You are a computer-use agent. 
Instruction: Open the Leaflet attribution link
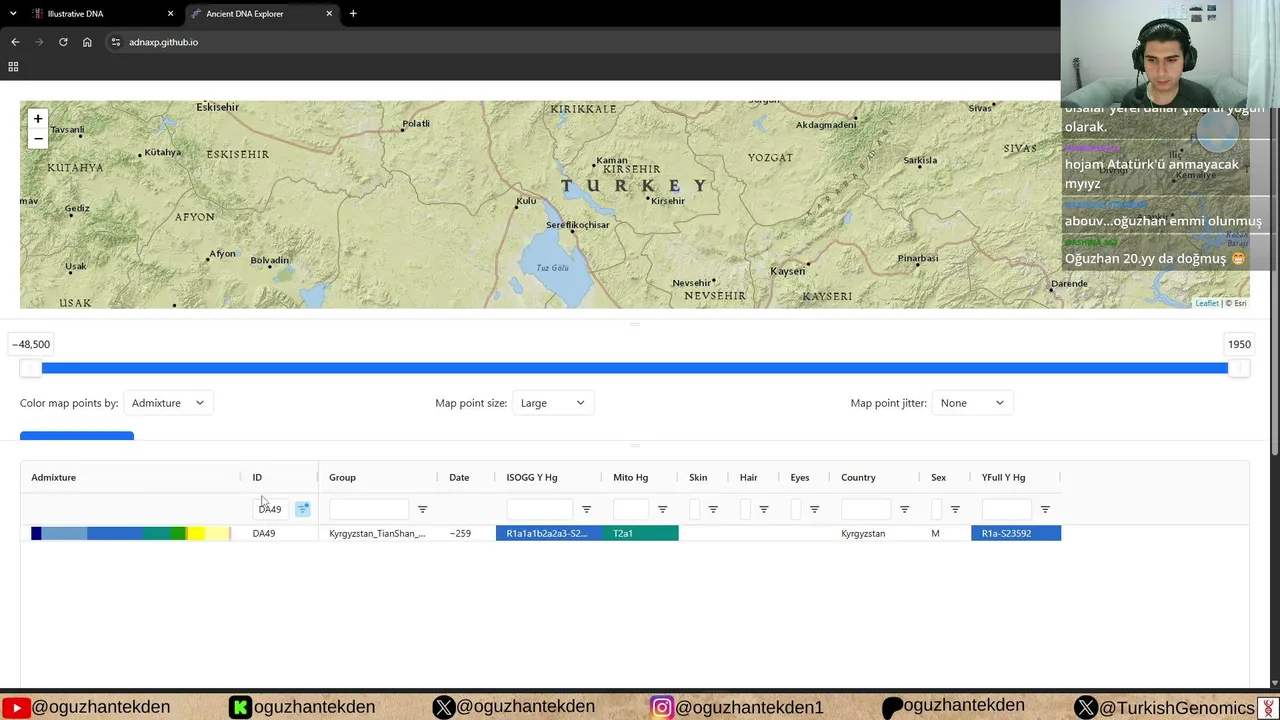coord(1207,303)
